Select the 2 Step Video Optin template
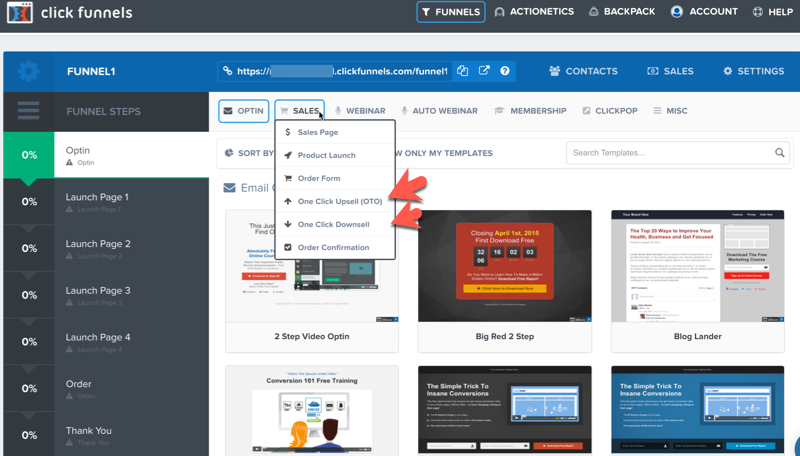The image size is (800, 456). pyautogui.click(x=312, y=281)
